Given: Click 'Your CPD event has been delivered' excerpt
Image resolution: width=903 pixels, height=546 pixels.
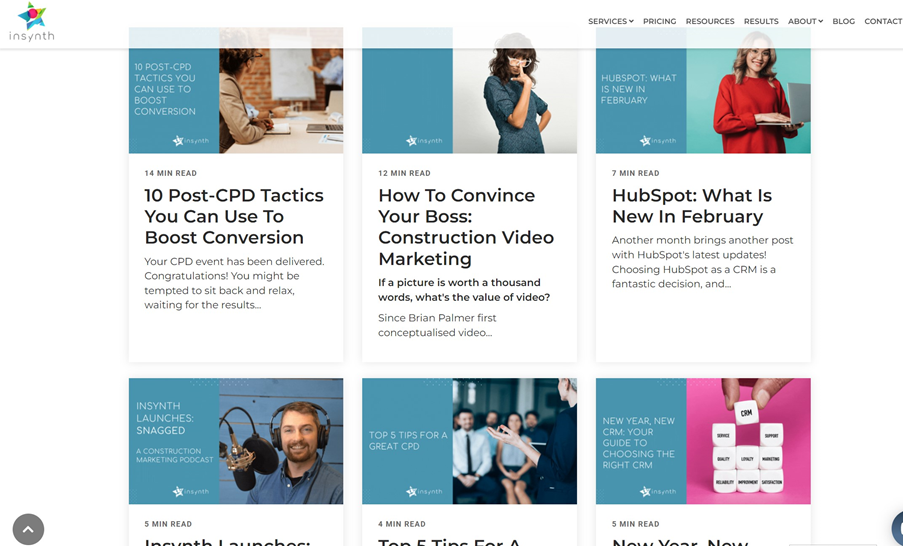Looking at the screenshot, I should click(x=234, y=283).
